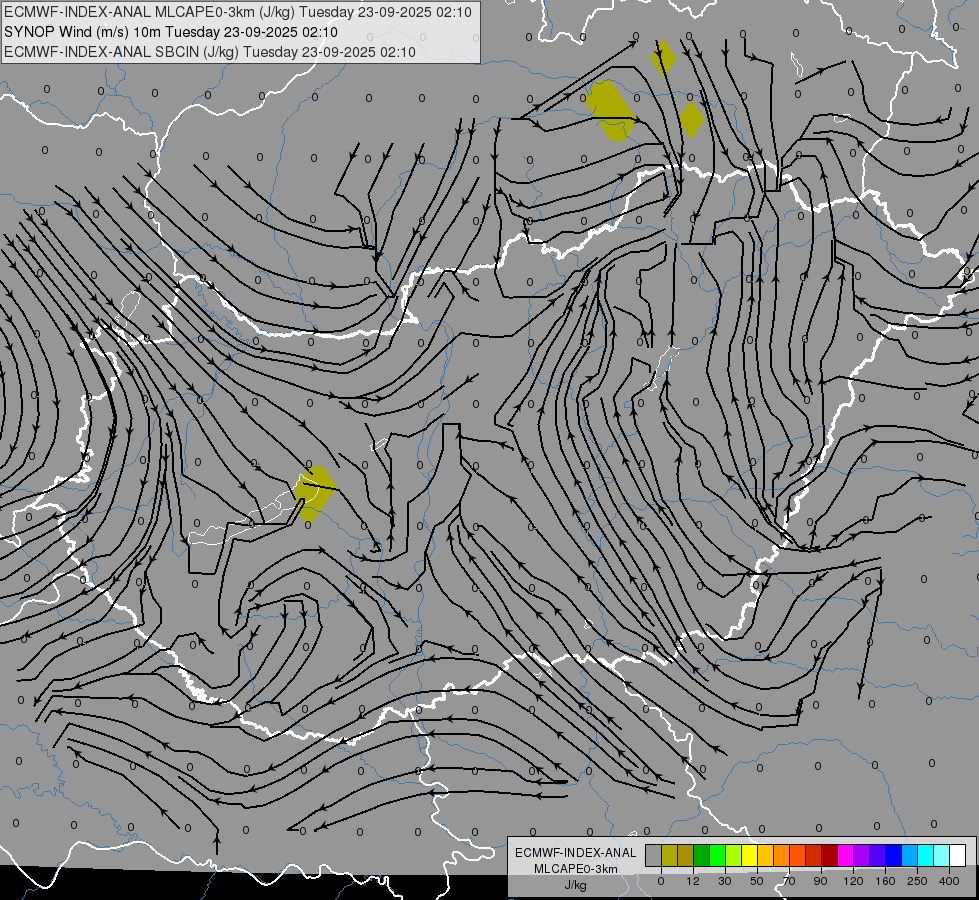Viewport: 979px width, 900px height.
Task: Click the largest olive CAPE polygon near top
Action: (610, 110)
